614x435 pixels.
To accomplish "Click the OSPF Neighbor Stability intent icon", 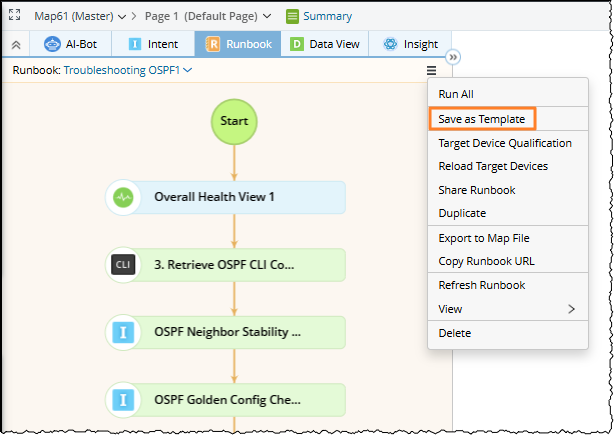I will [123, 332].
